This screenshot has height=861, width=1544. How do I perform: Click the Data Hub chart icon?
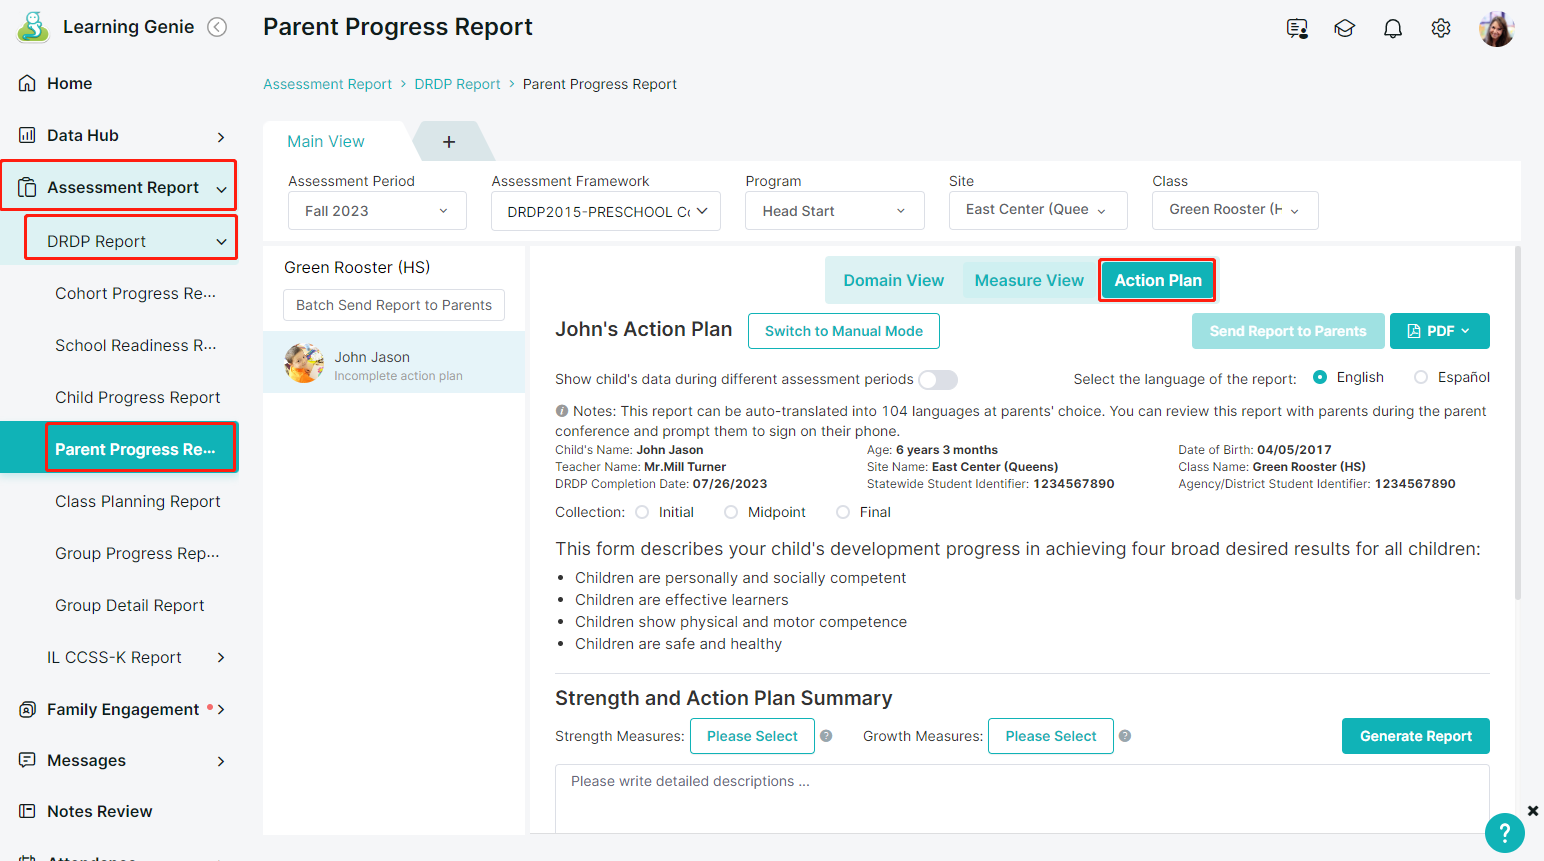point(28,135)
